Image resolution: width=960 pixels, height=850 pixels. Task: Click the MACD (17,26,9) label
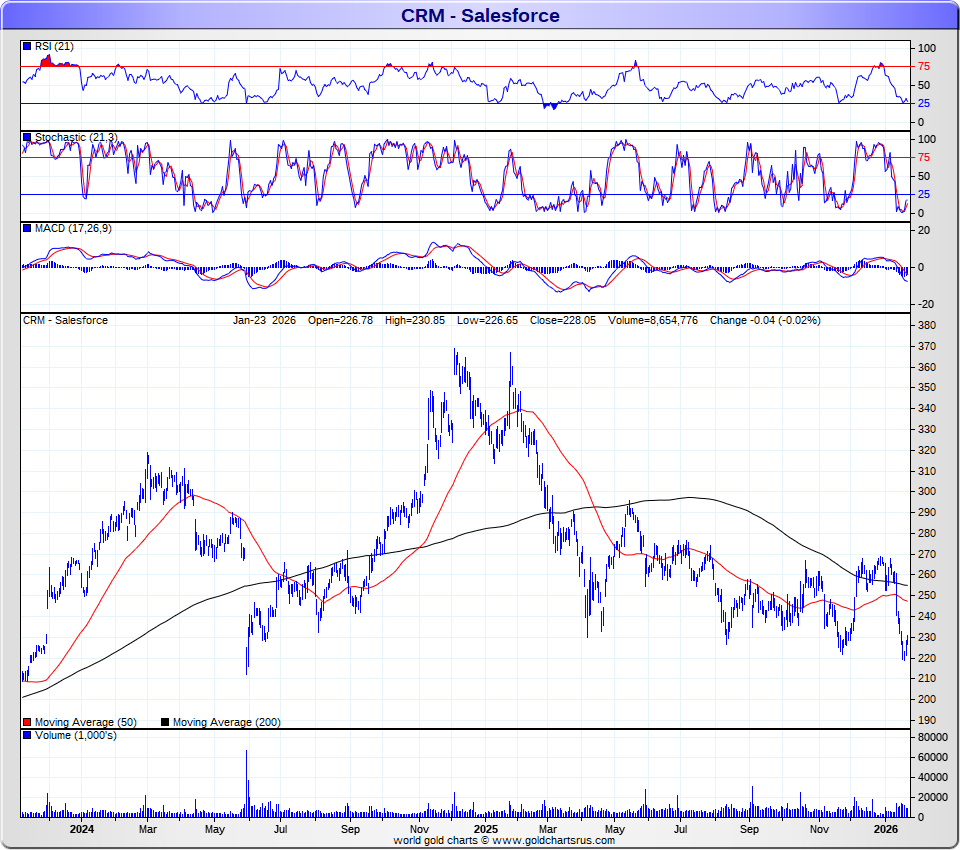coord(73,228)
